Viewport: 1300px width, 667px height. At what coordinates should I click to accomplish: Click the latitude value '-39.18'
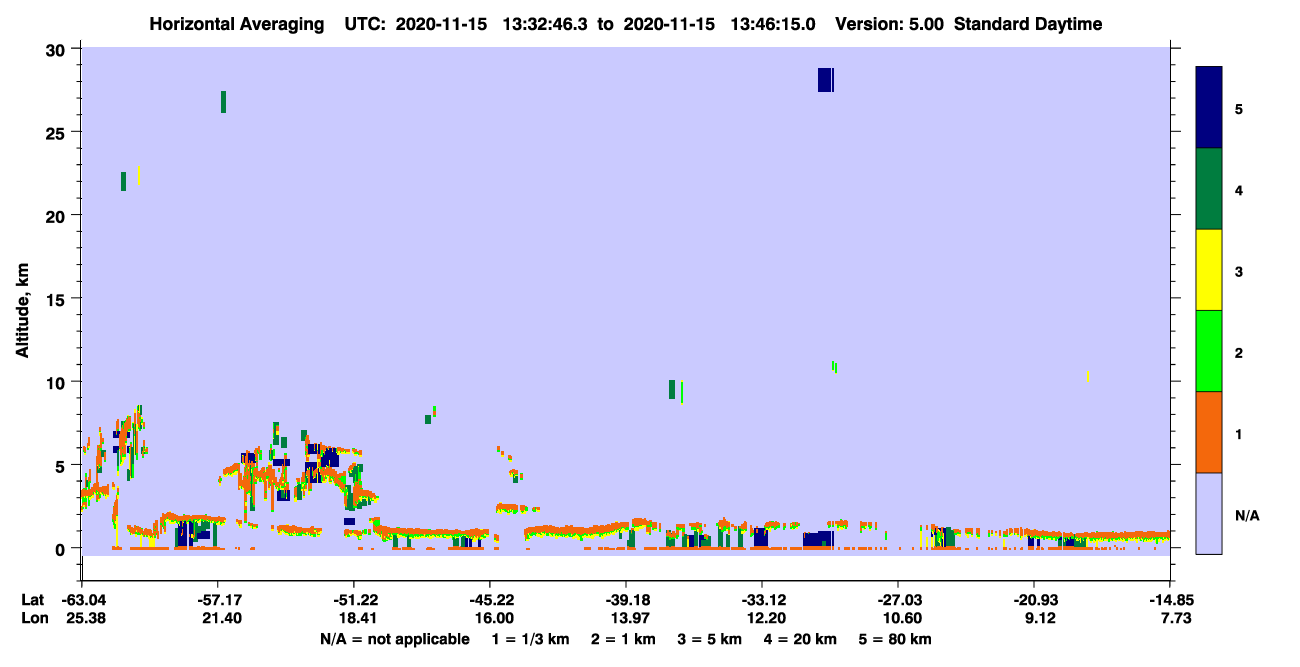(x=626, y=600)
